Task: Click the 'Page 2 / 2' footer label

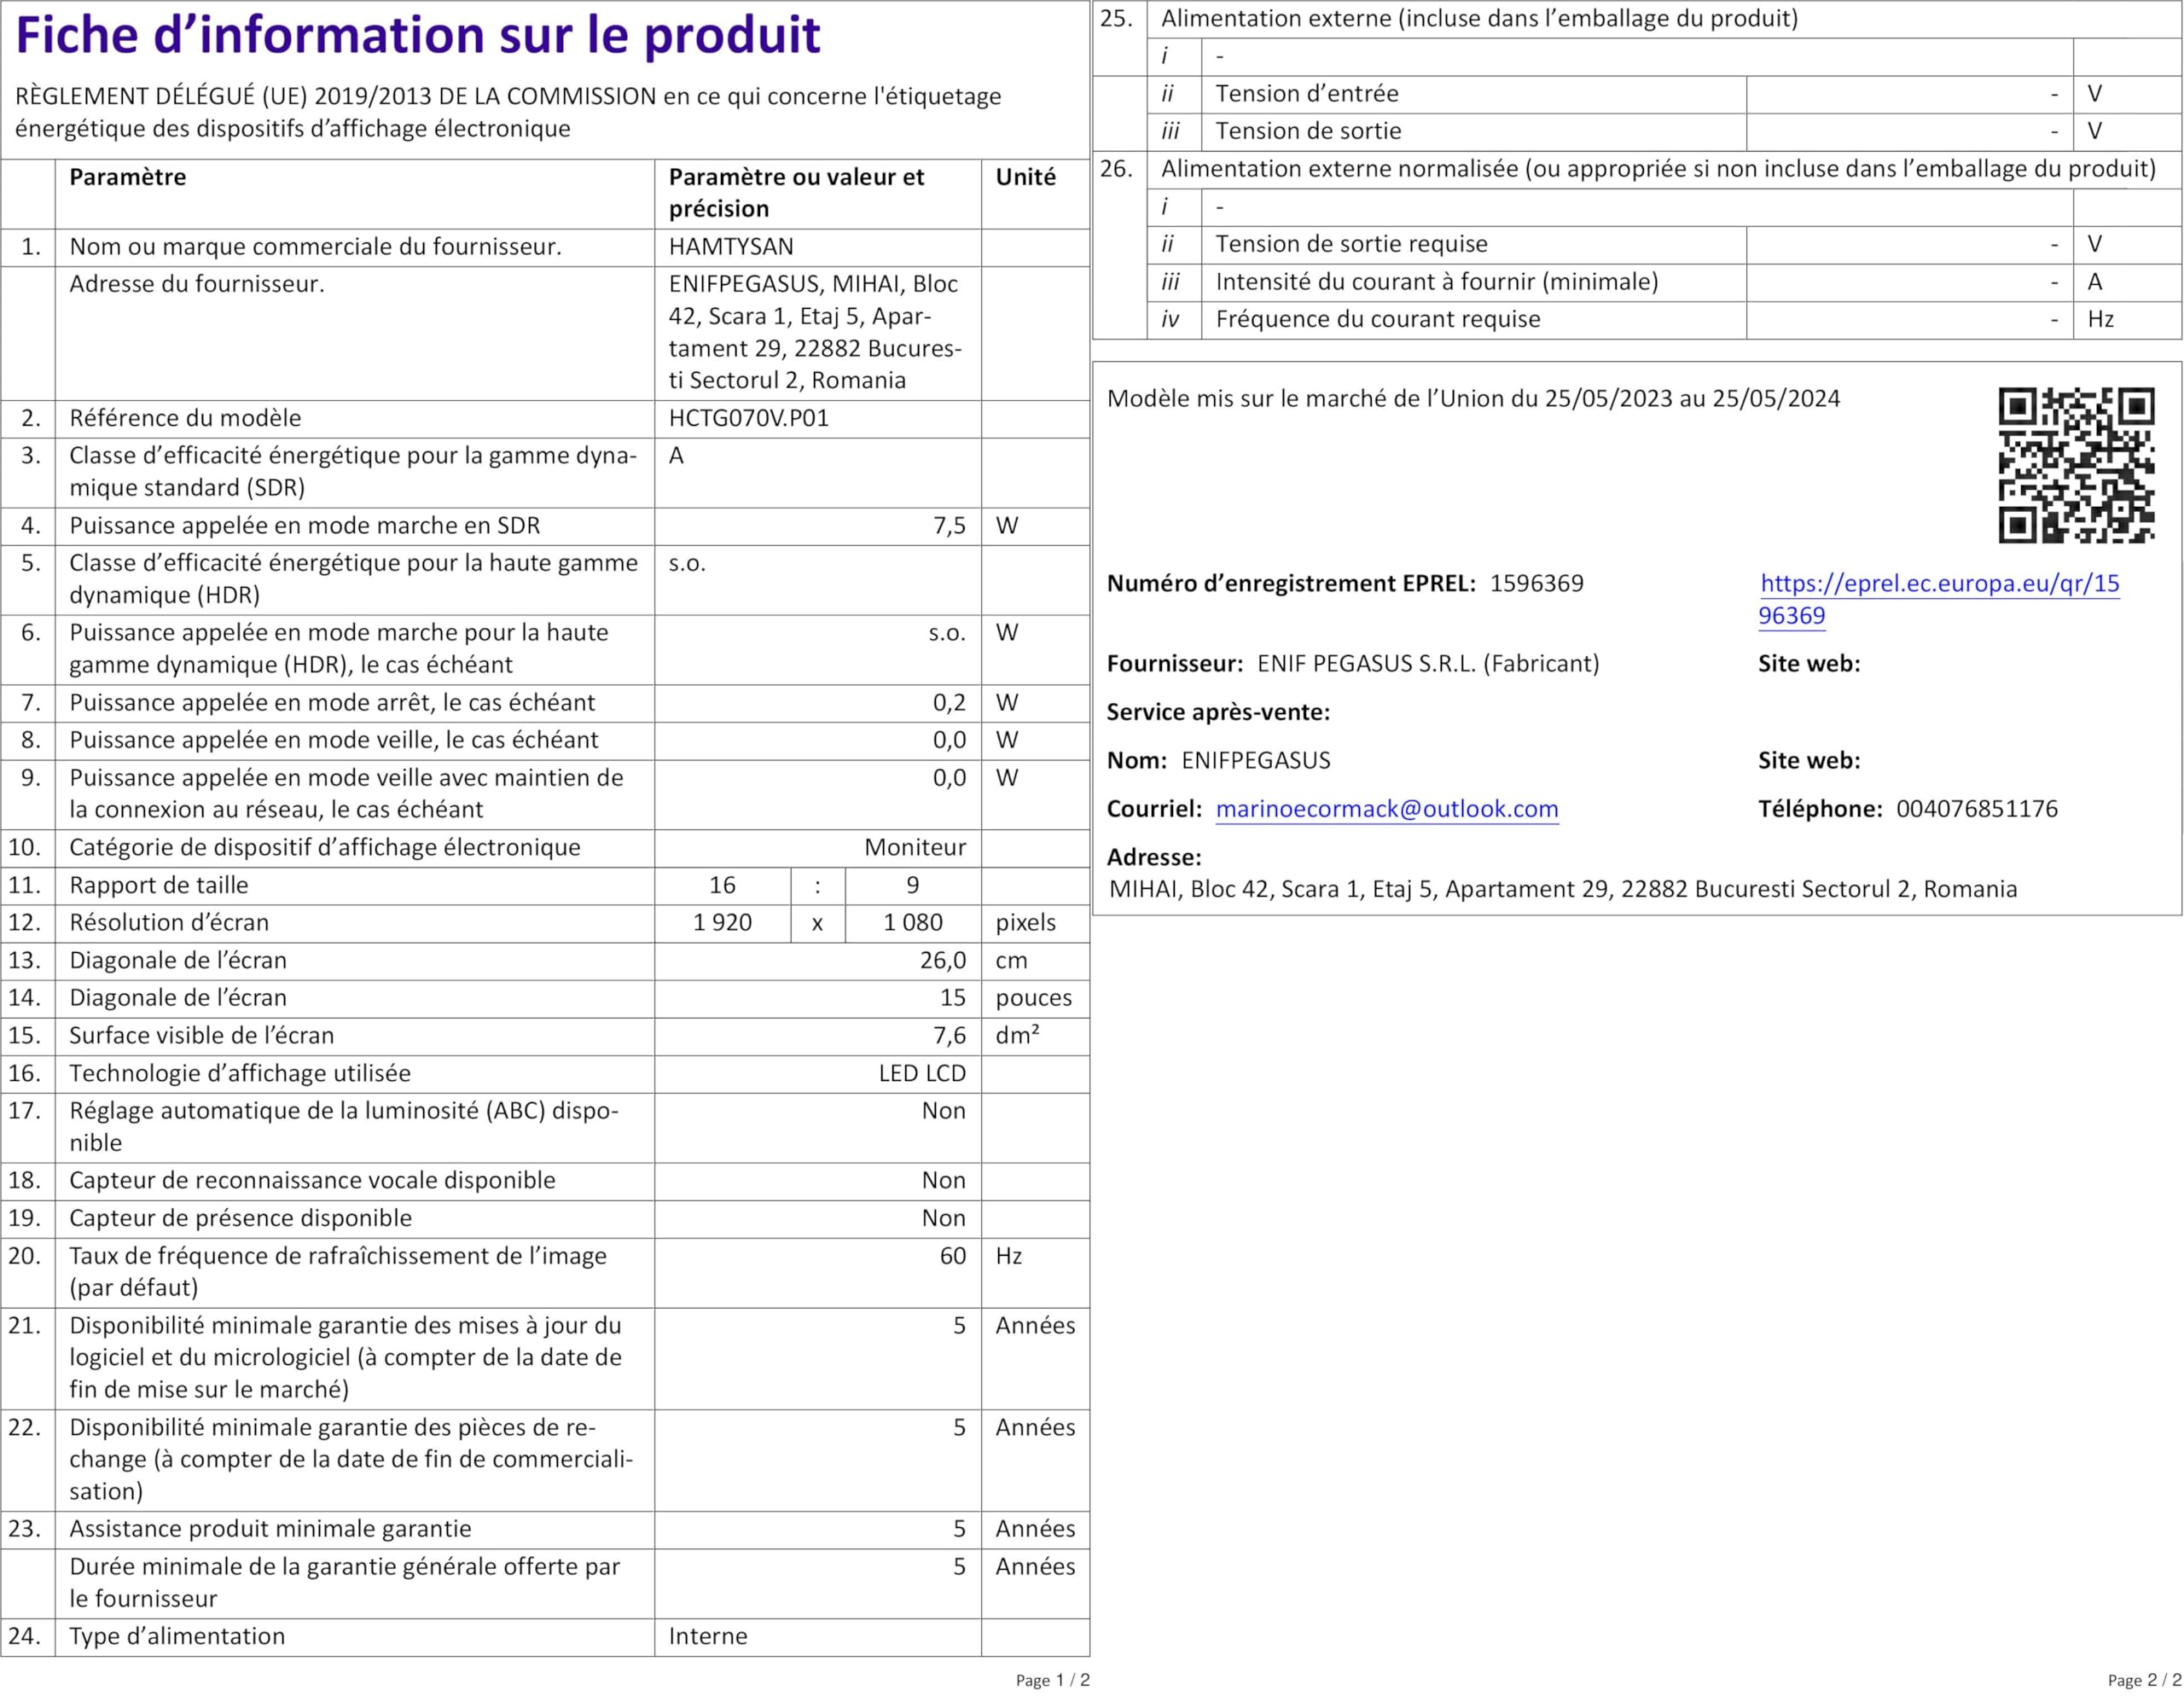Action: [2143, 1680]
